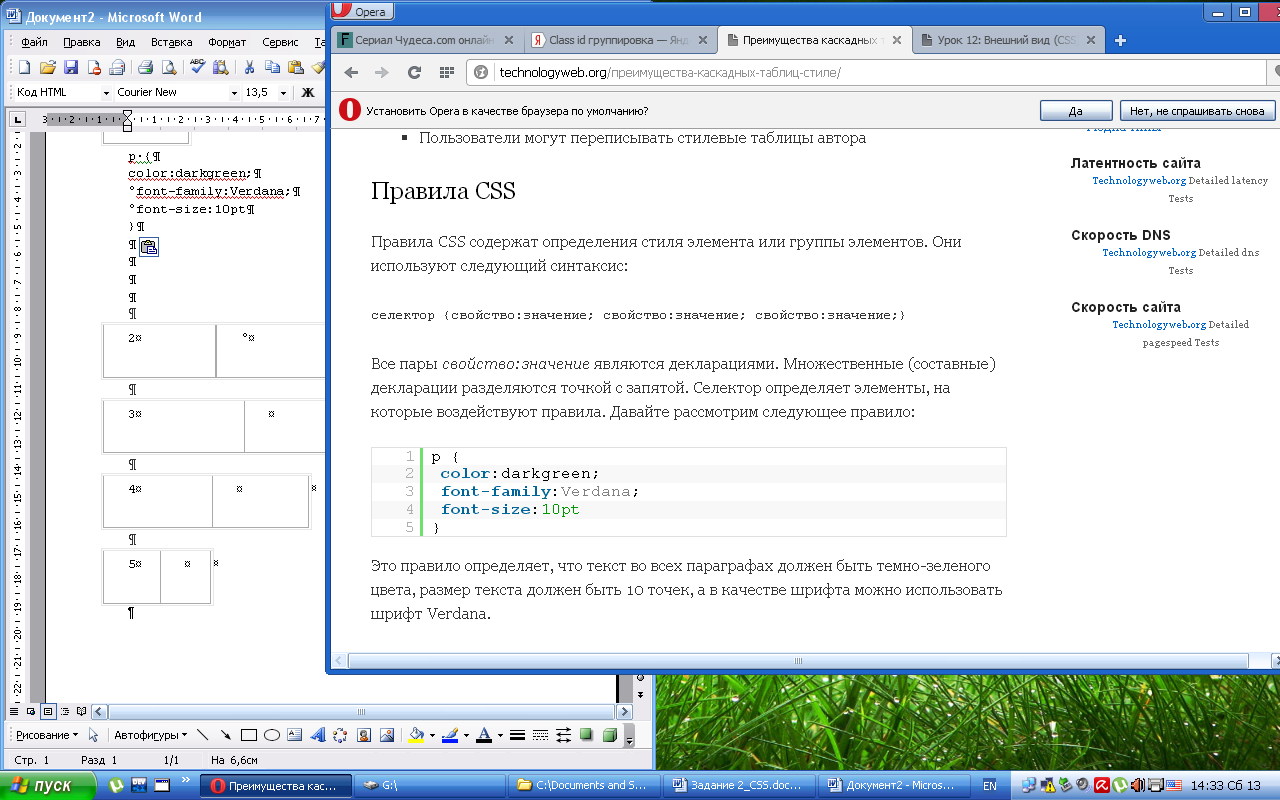Screen dimensions: 1280x800
Task: Switch Word to Normal view button
Action: (14, 711)
